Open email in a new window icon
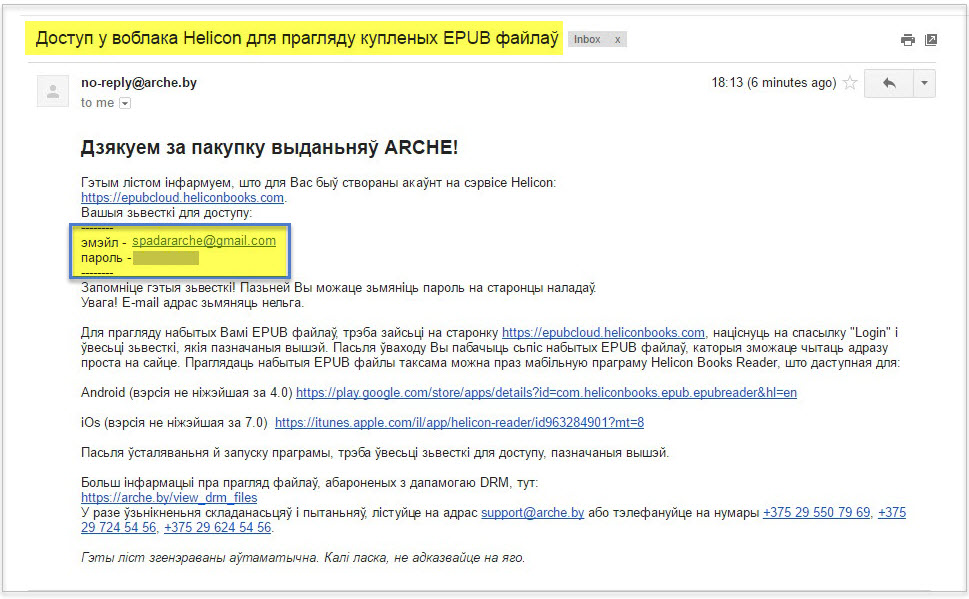The width and height of the screenshot is (969, 599). (x=931, y=40)
